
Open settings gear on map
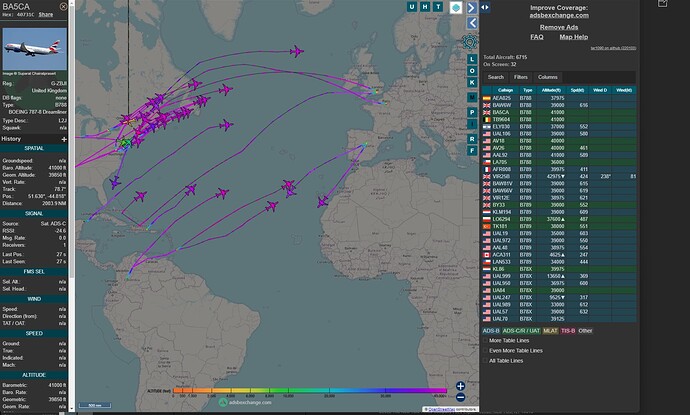tap(470, 42)
